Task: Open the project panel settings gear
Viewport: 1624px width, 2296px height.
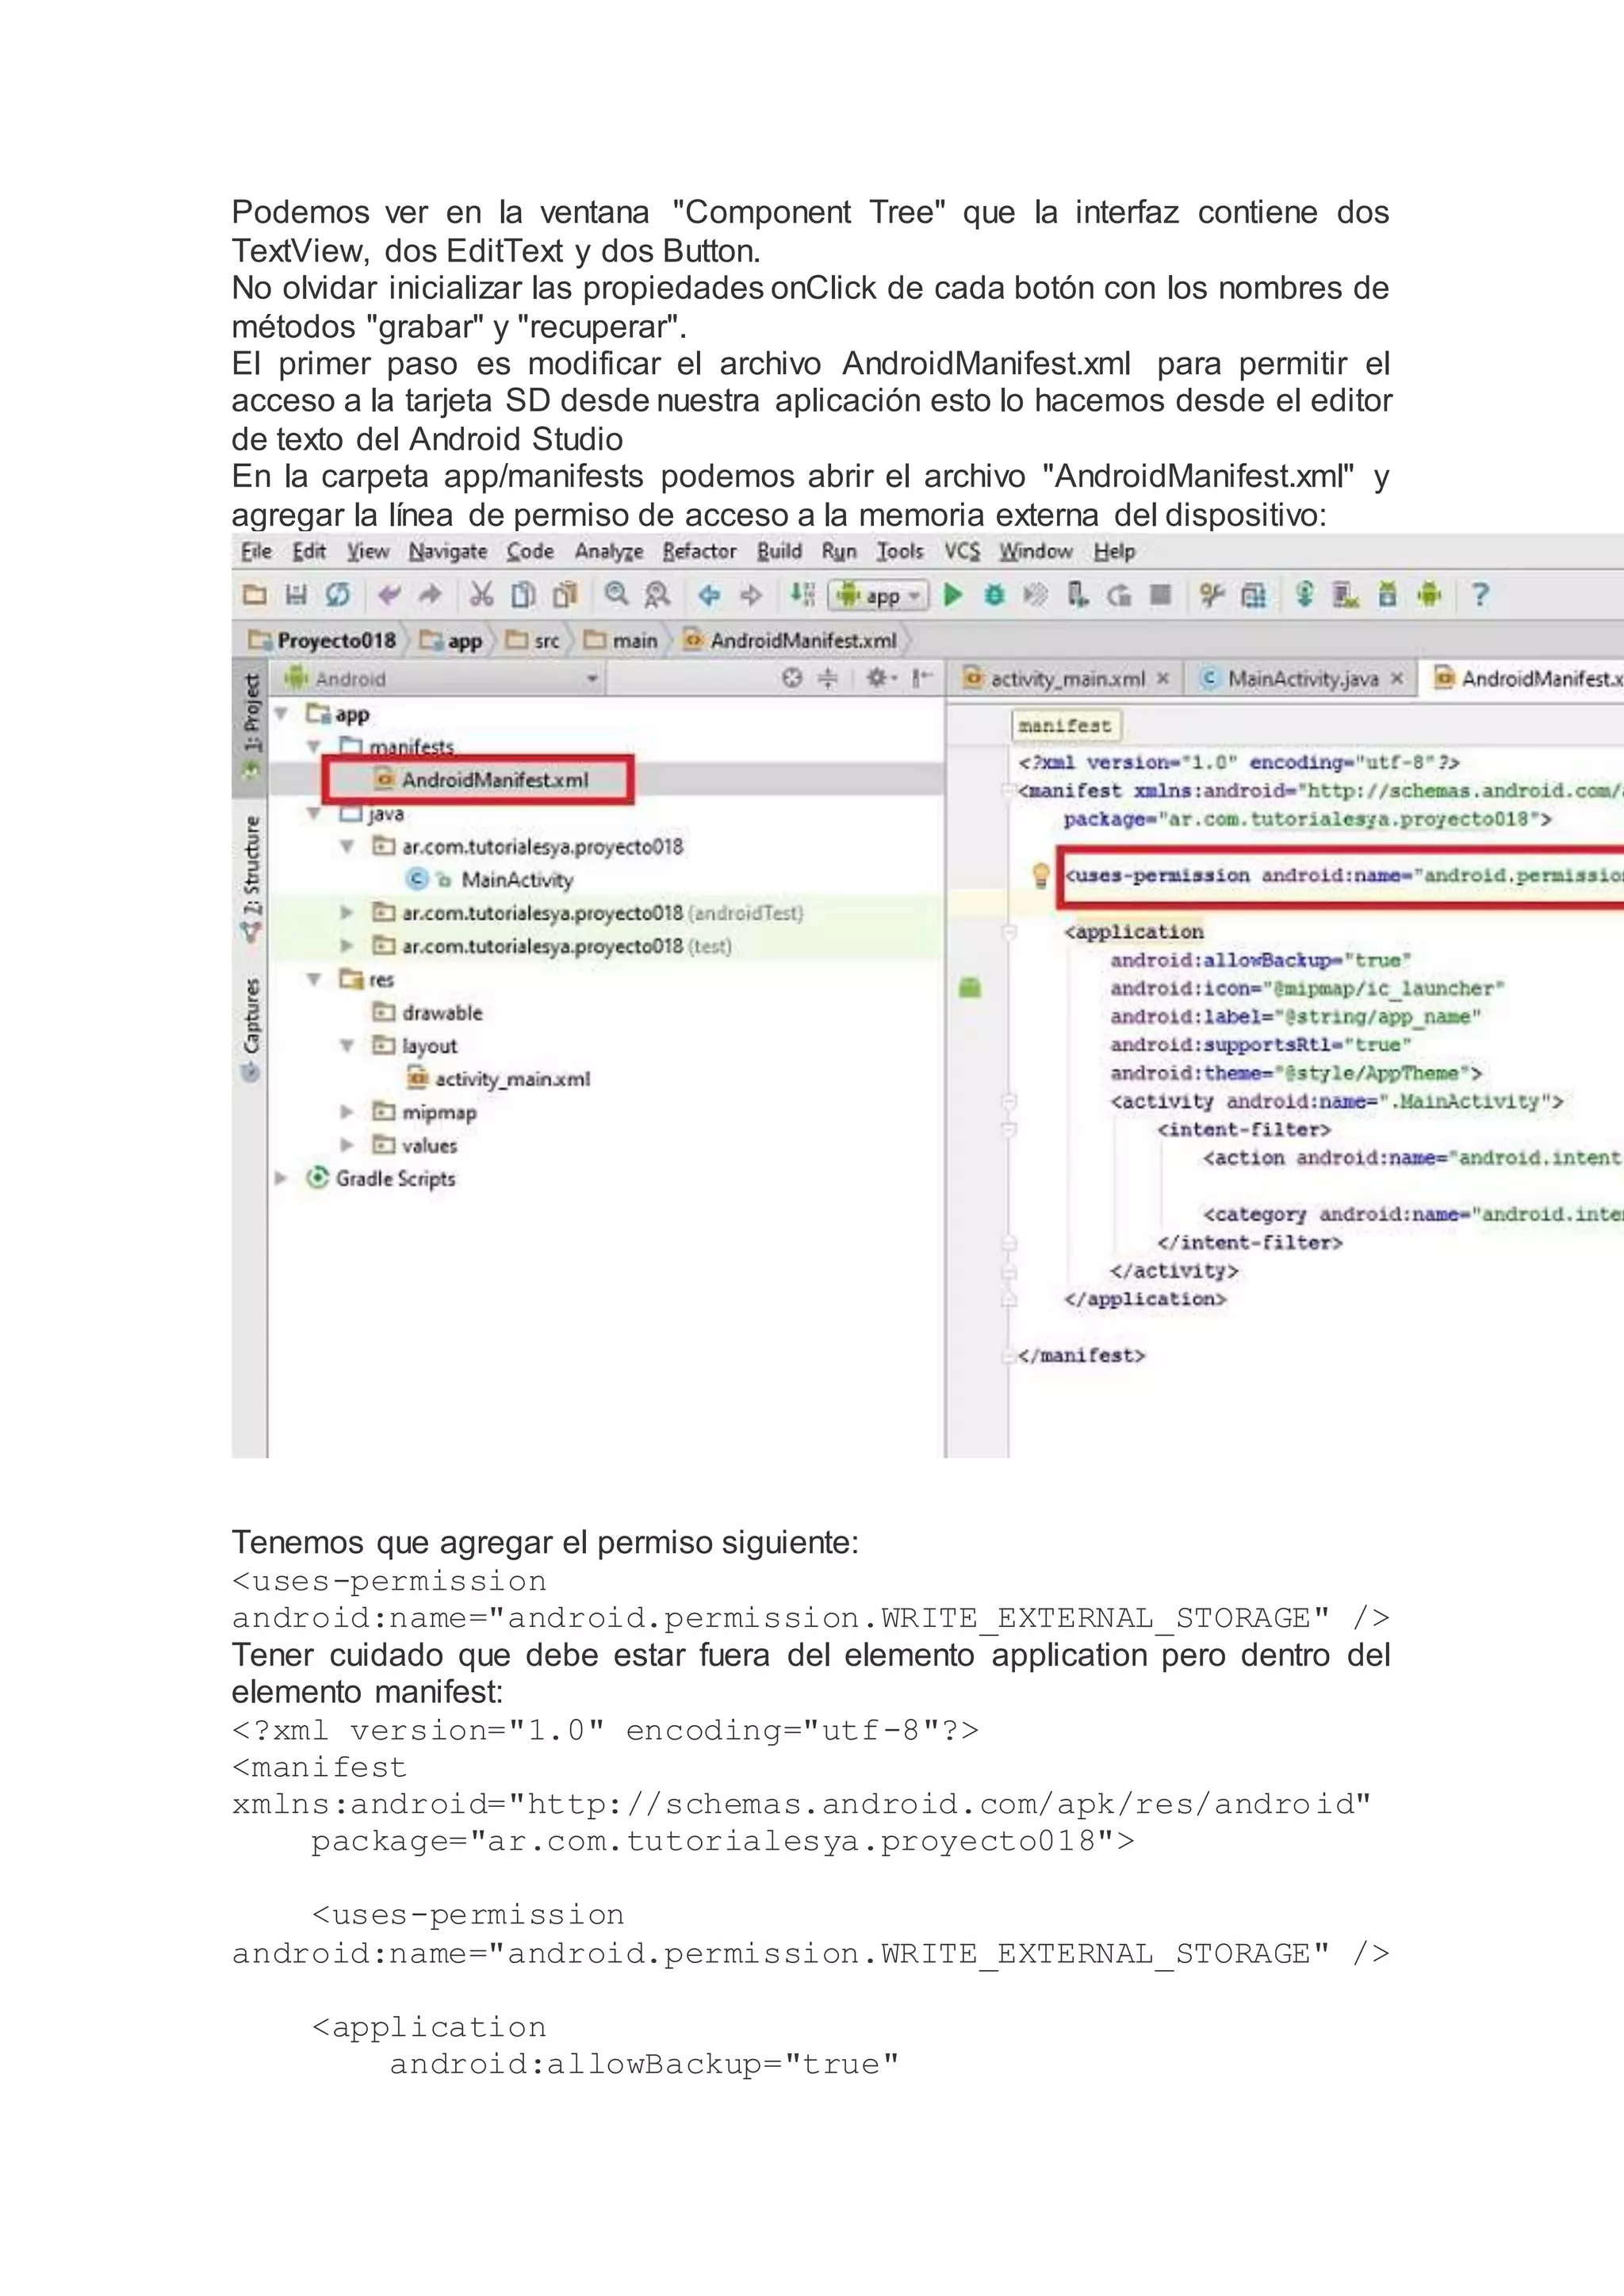Action: pyautogui.click(x=881, y=679)
